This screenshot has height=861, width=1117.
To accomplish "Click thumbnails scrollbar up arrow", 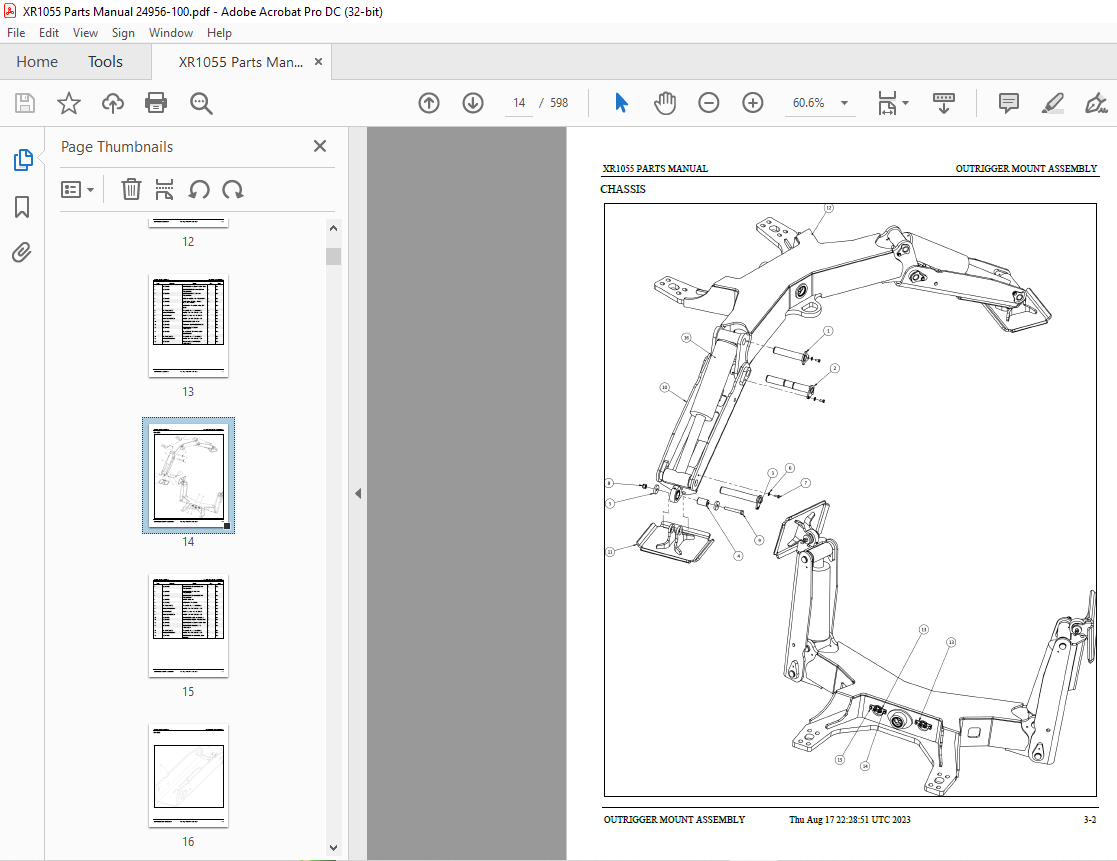I will click(x=333, y=228).
